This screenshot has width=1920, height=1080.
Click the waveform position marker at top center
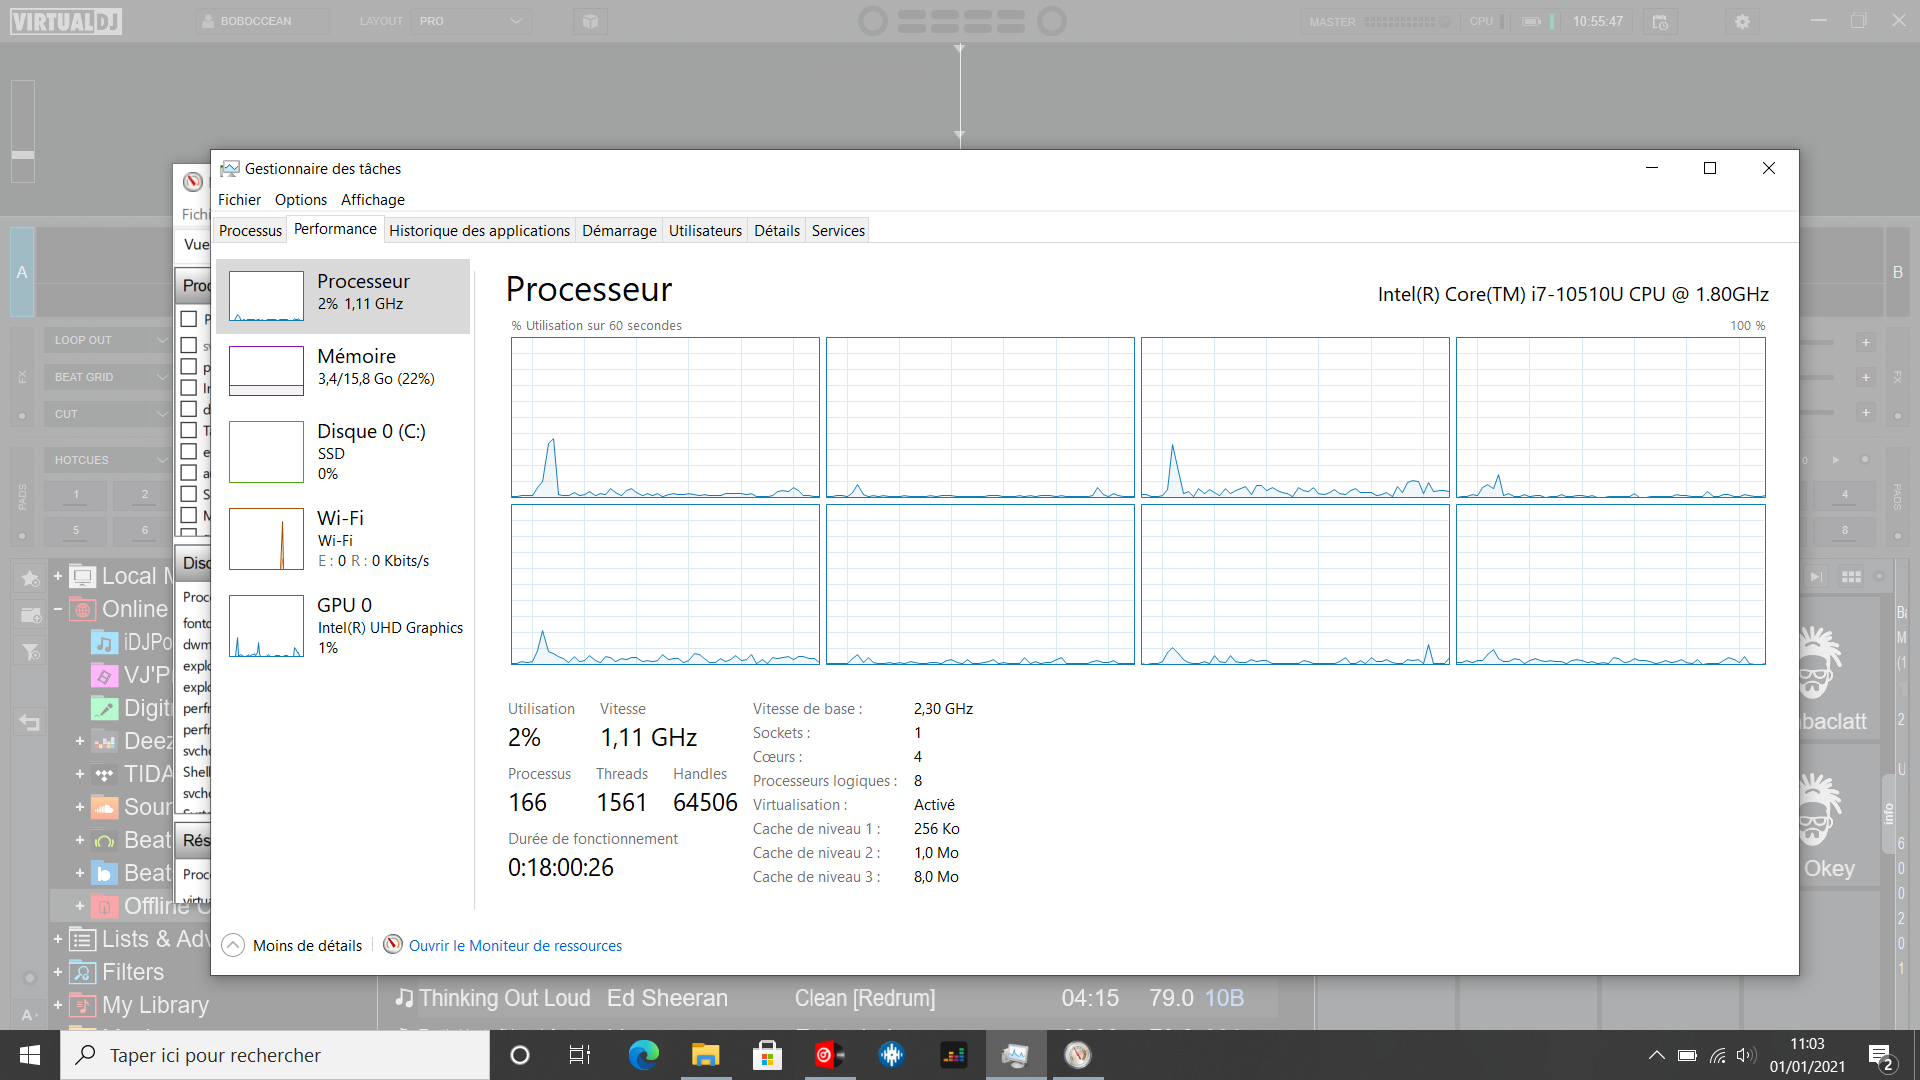pyautogui.click(x=959, y=90)
